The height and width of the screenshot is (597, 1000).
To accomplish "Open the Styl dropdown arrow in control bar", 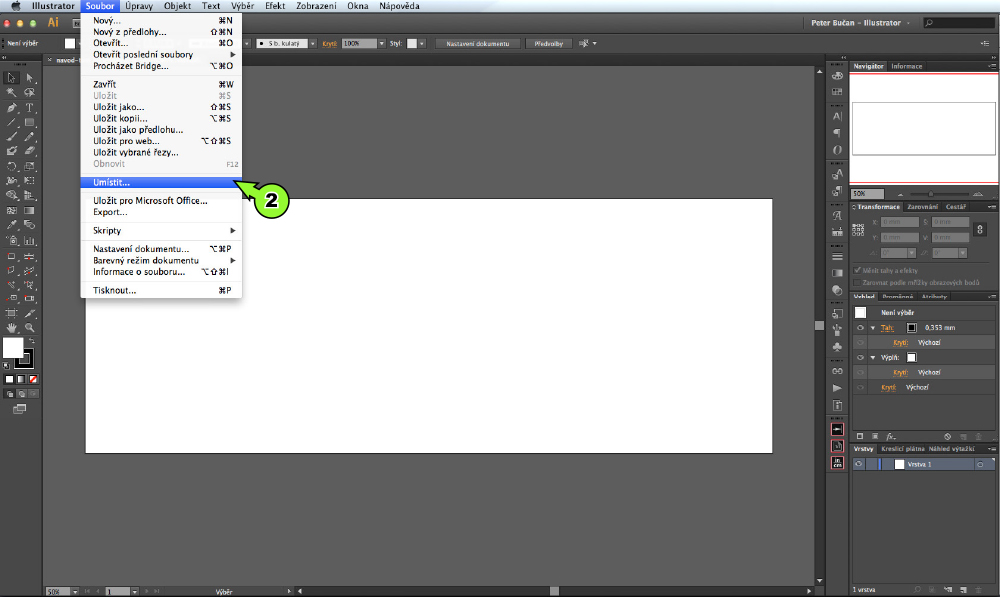I will [x=422, y=43].
